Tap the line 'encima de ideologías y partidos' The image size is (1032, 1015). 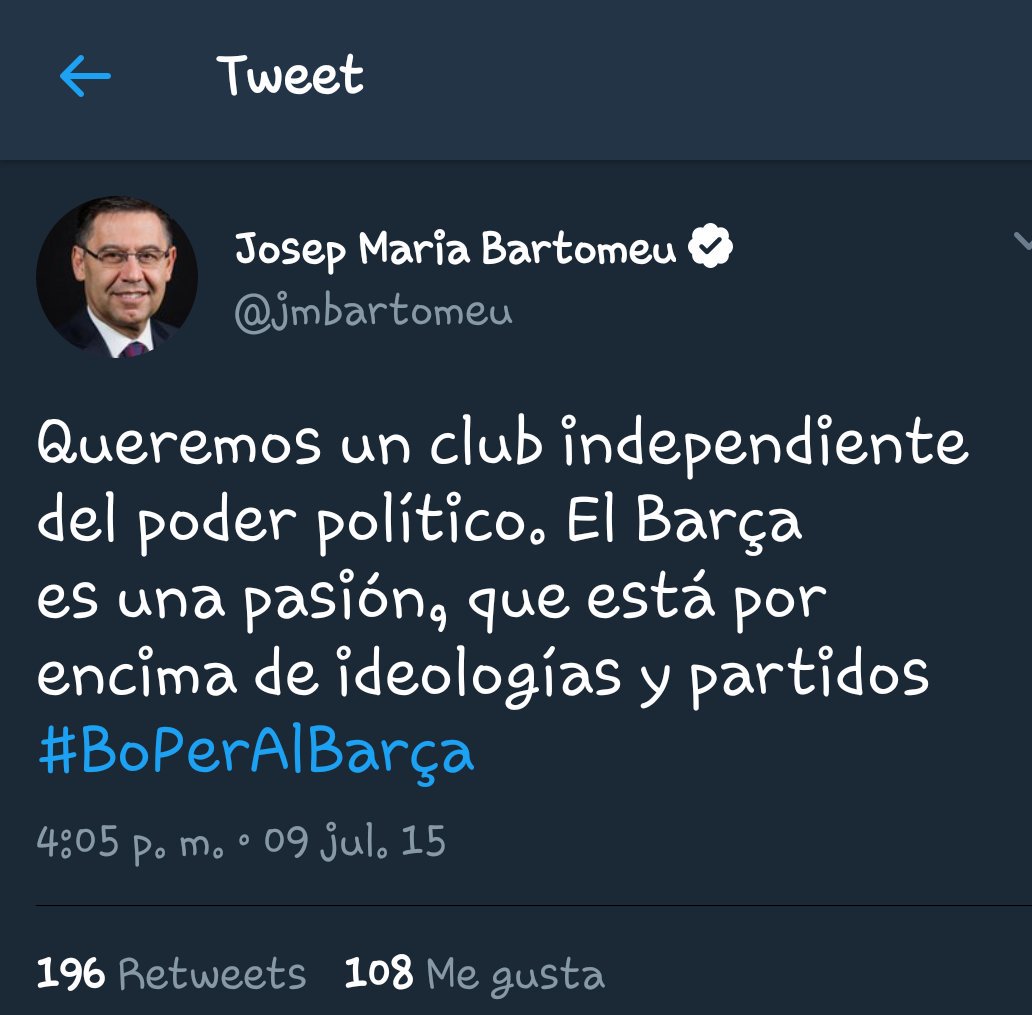coord(483,677)
